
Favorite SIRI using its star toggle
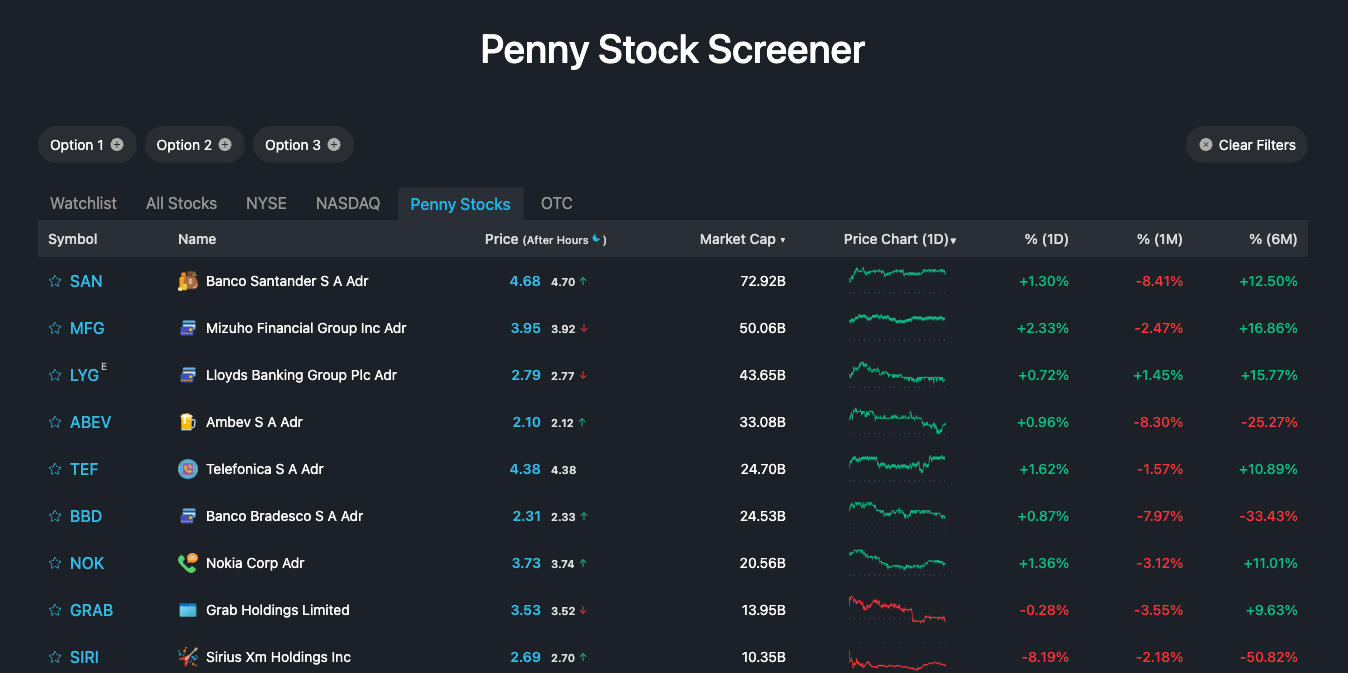click(54, 656)
